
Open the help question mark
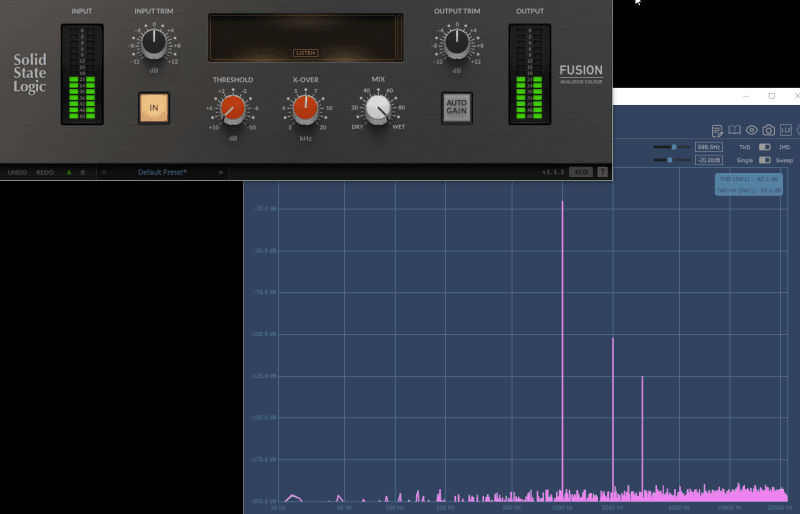tap(603, 172)
